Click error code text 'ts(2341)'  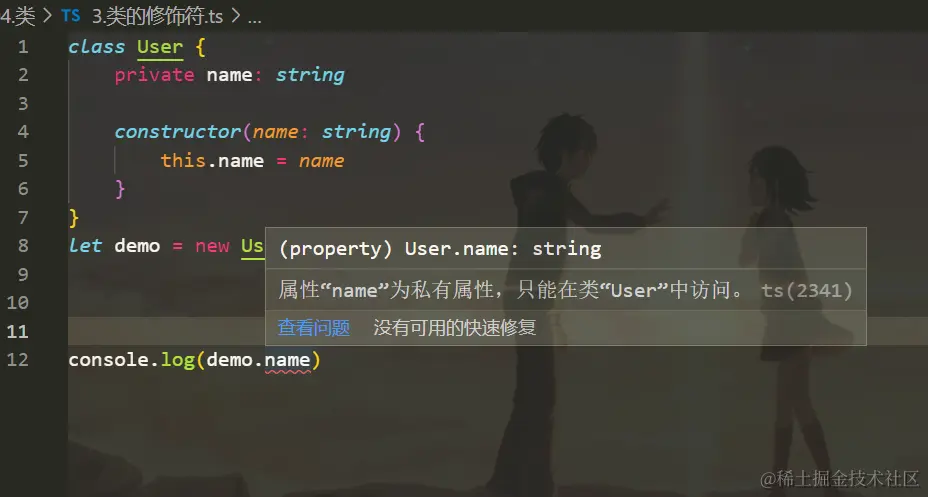click(807, 291)
